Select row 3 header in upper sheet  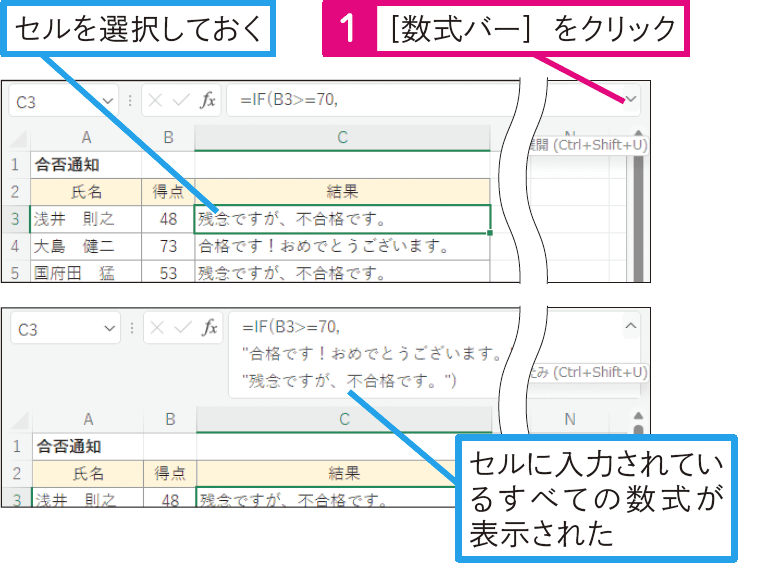(15, 219)
